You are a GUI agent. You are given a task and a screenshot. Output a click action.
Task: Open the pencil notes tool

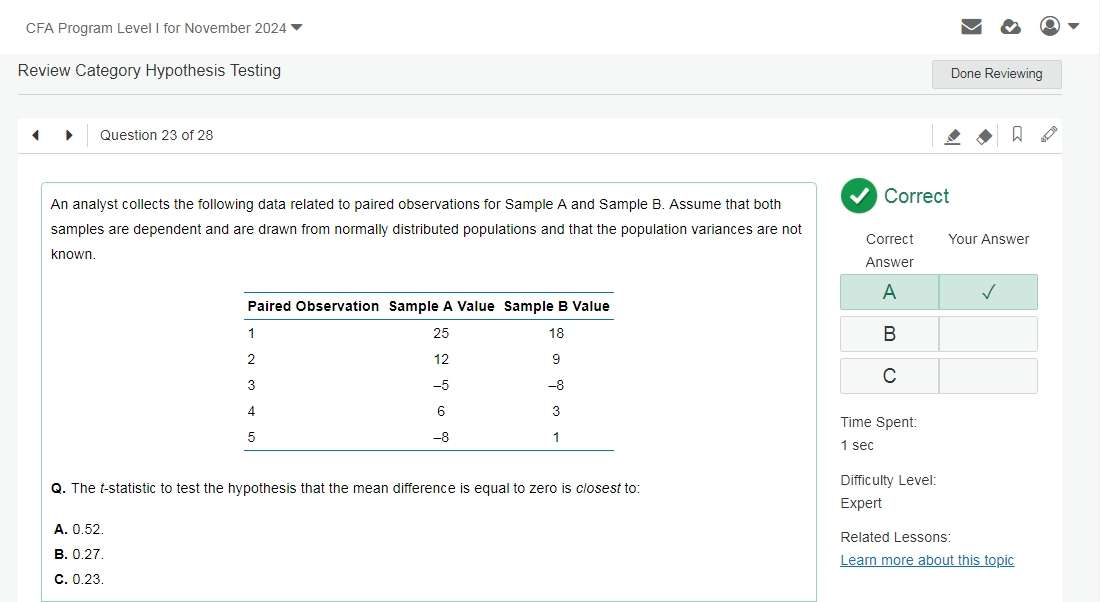[x=1048, y=135]
